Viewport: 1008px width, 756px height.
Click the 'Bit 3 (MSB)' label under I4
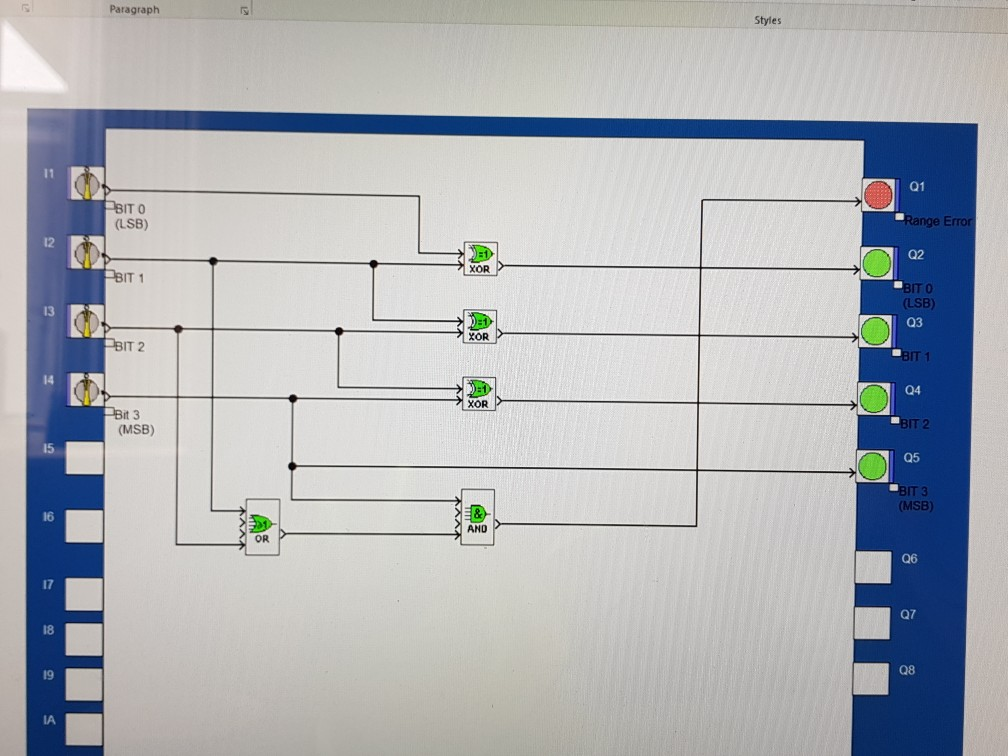[x=135, y=422]
